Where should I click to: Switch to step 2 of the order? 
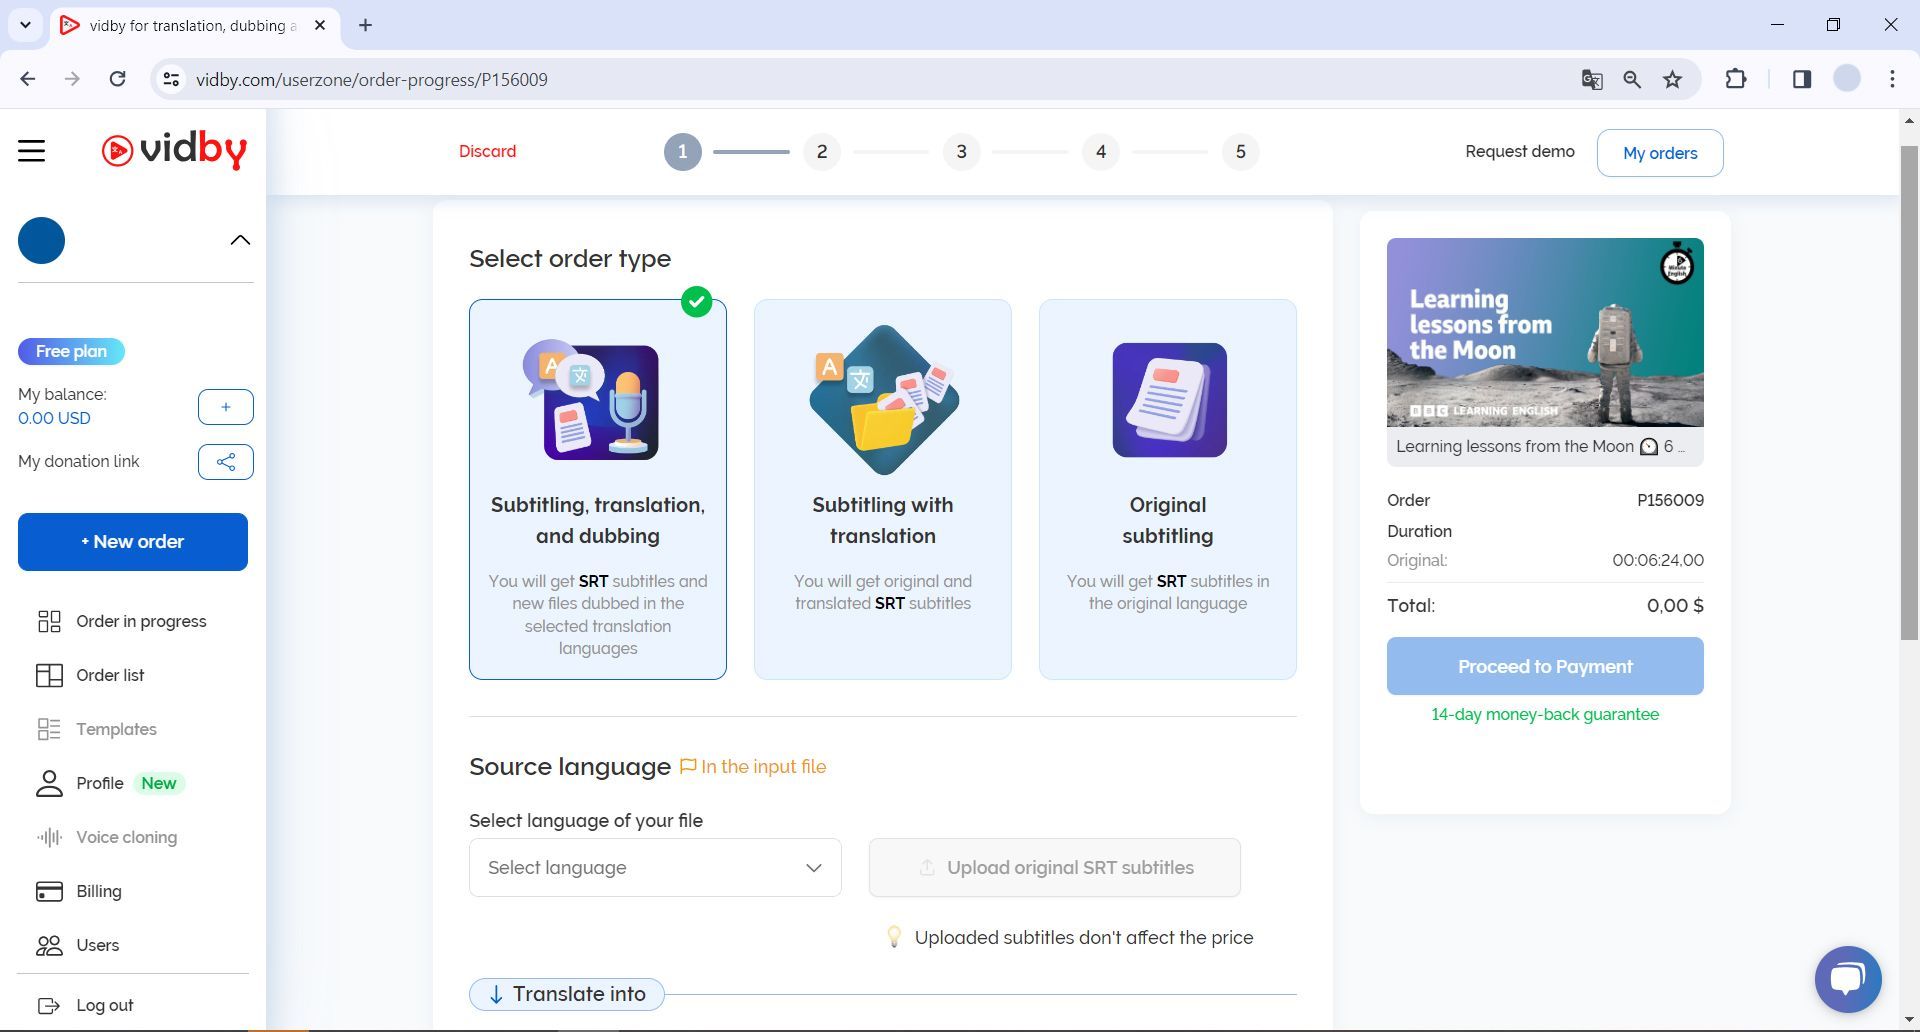[822, 152]
